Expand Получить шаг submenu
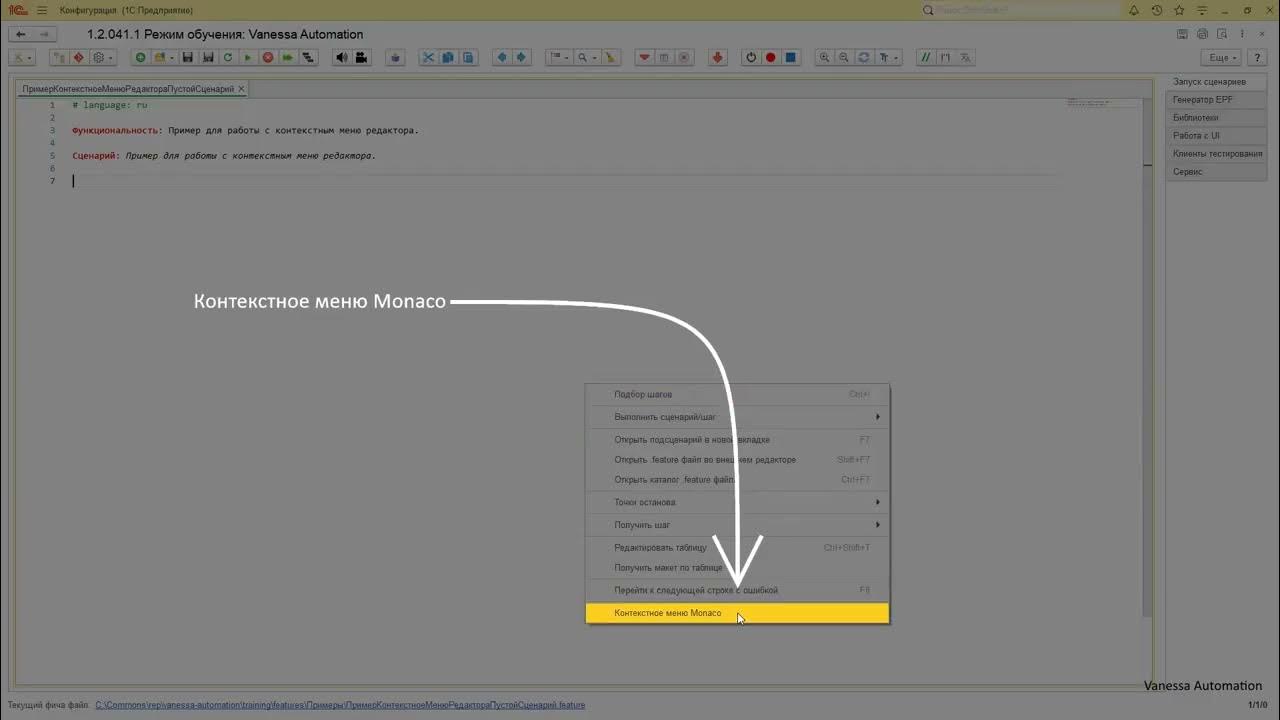The width and height of the screenshot is (1280, 720). [x=737, y=525]
